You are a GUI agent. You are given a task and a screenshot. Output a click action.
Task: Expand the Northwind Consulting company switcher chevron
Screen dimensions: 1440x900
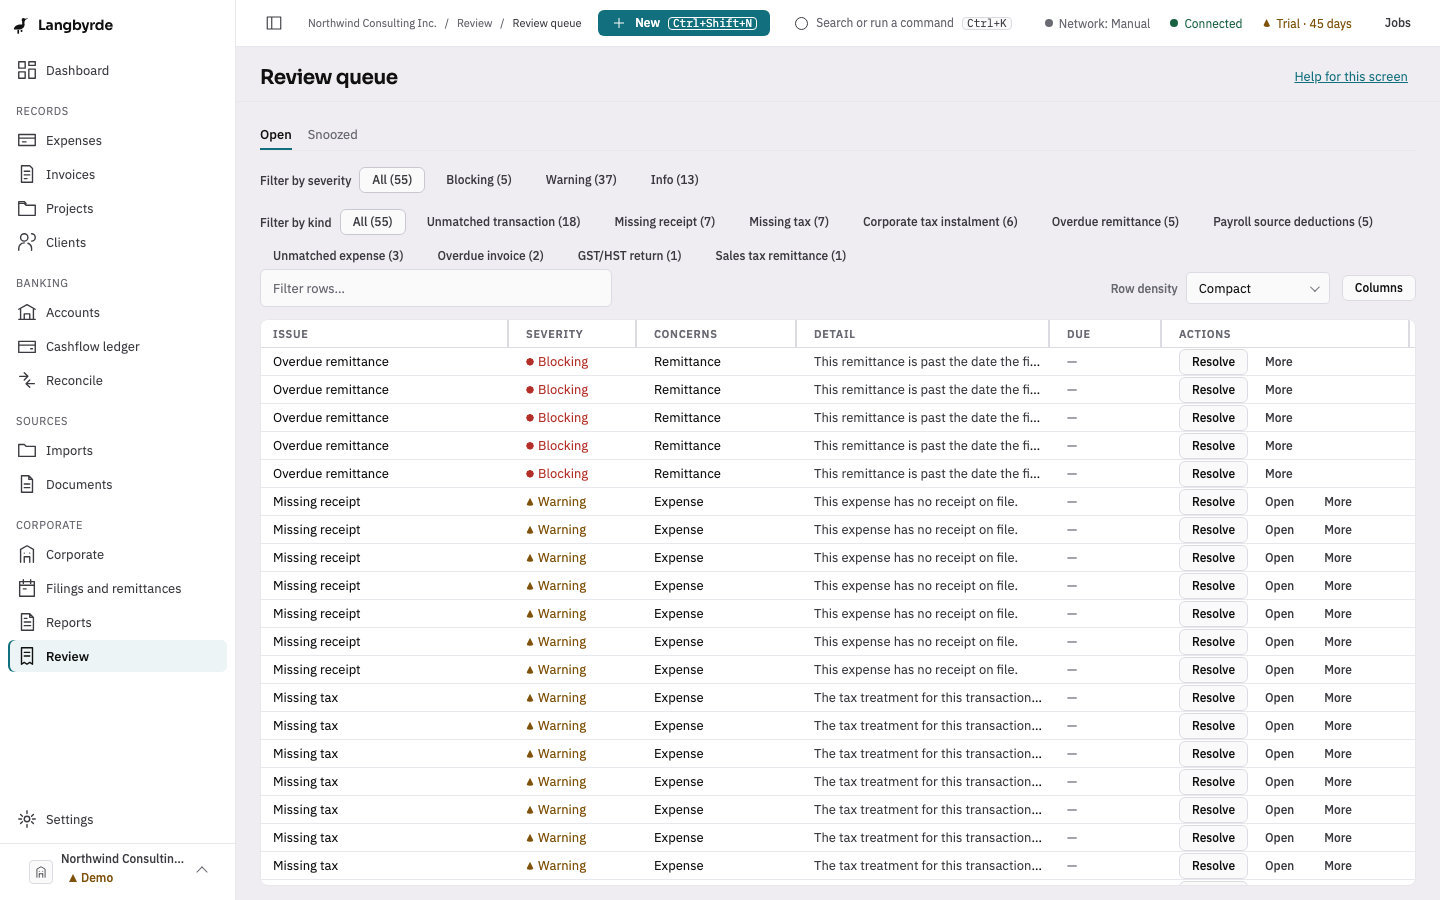[x=202, y=869]
